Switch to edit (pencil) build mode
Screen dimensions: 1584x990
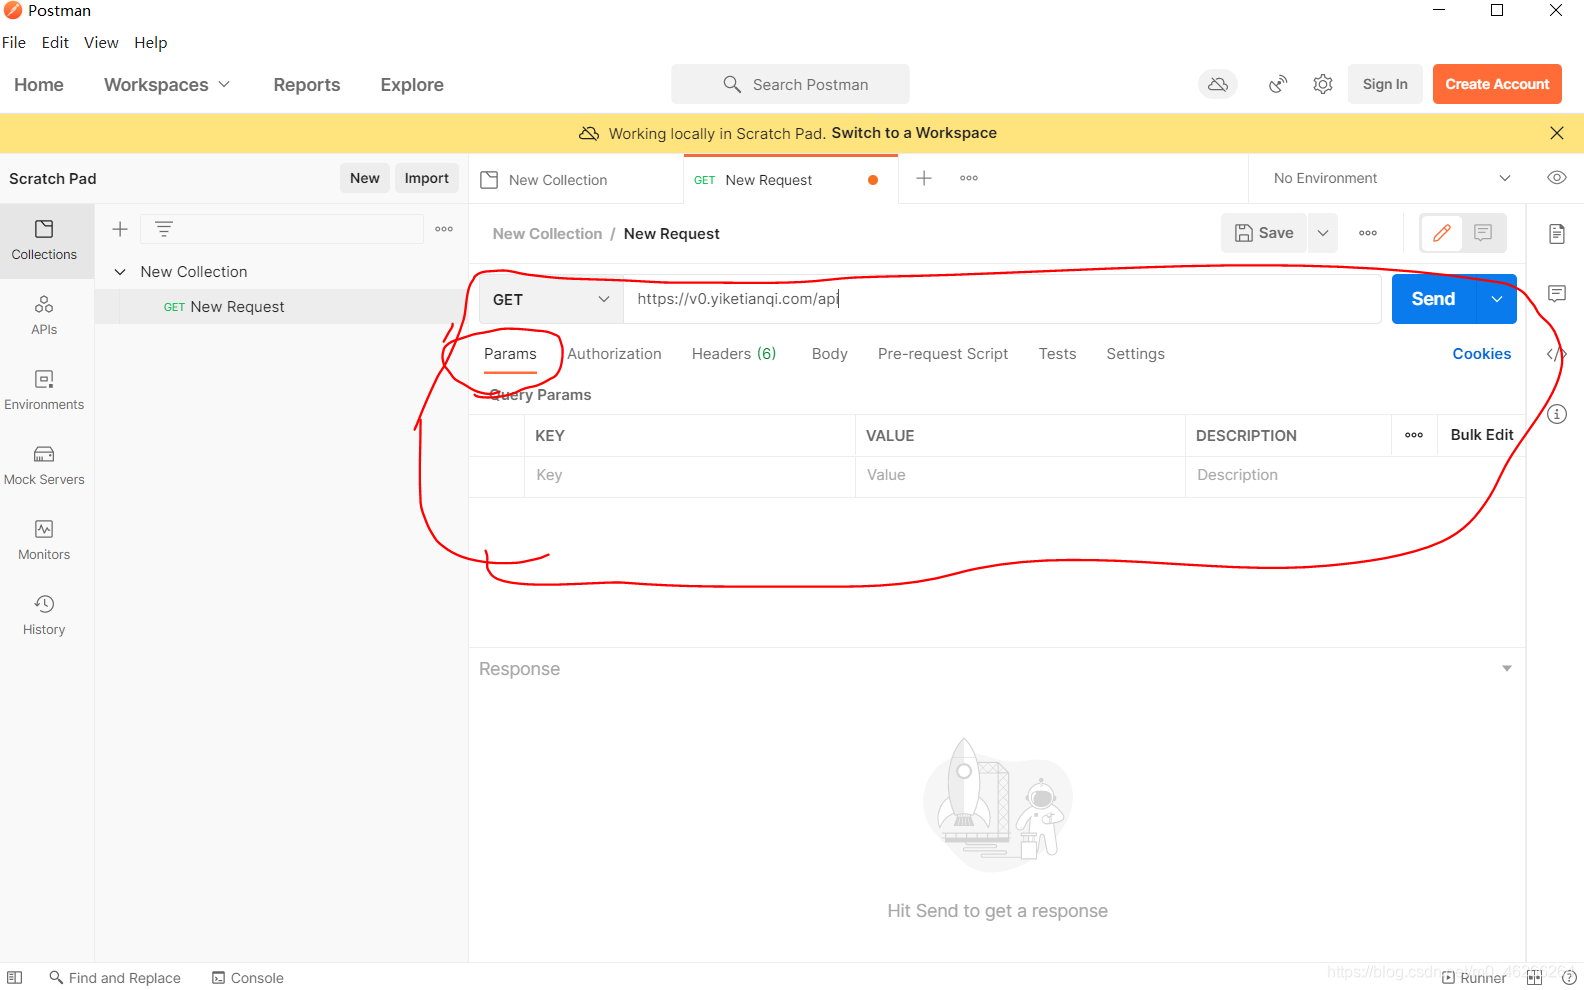coord(1442,233)
